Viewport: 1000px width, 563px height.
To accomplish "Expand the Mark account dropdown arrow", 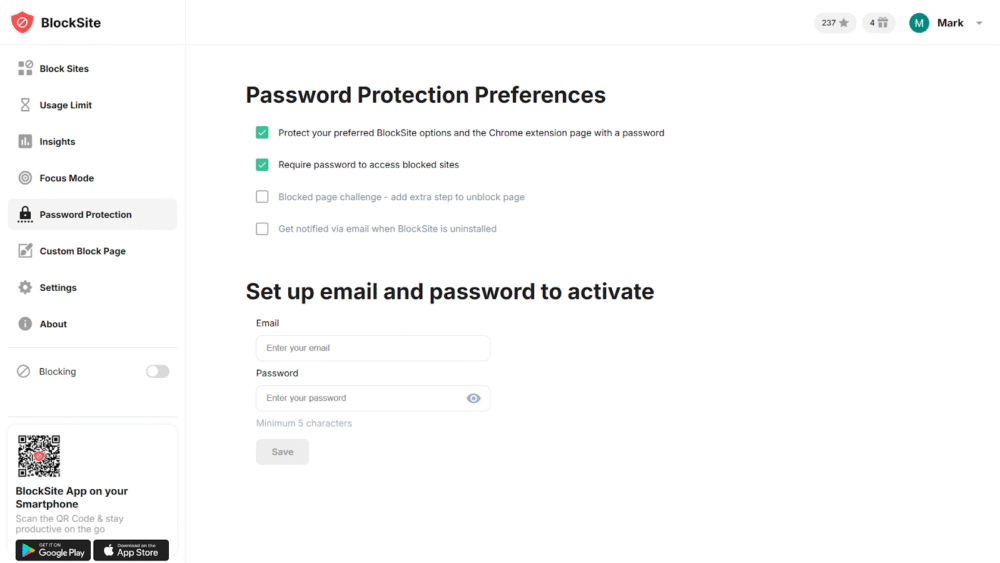I will tap(979, 23).
